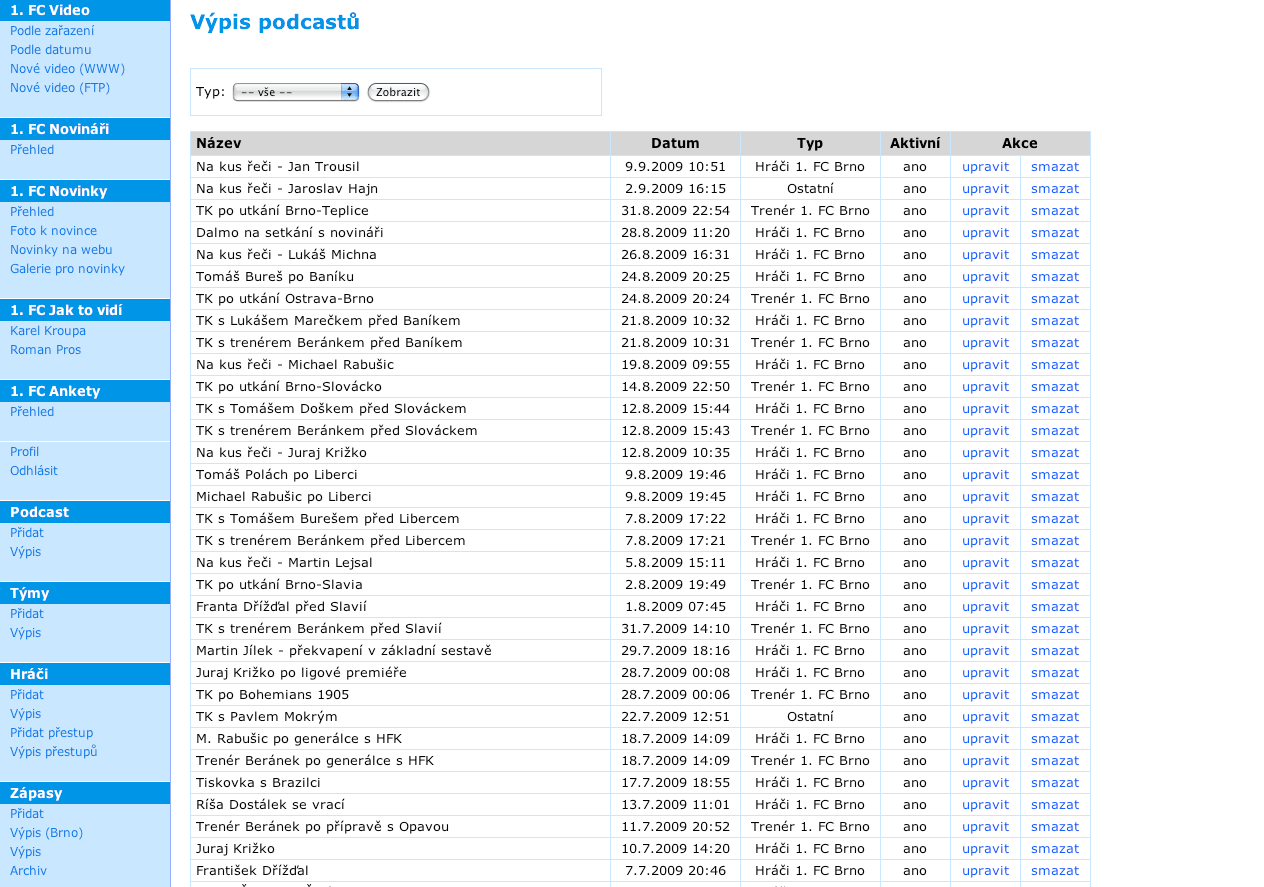Viewport: 1264px width, 887px height.
Task: Delete Martin Jílek - překvapení v základní sestavě
Action: (x=1055, y=651)
